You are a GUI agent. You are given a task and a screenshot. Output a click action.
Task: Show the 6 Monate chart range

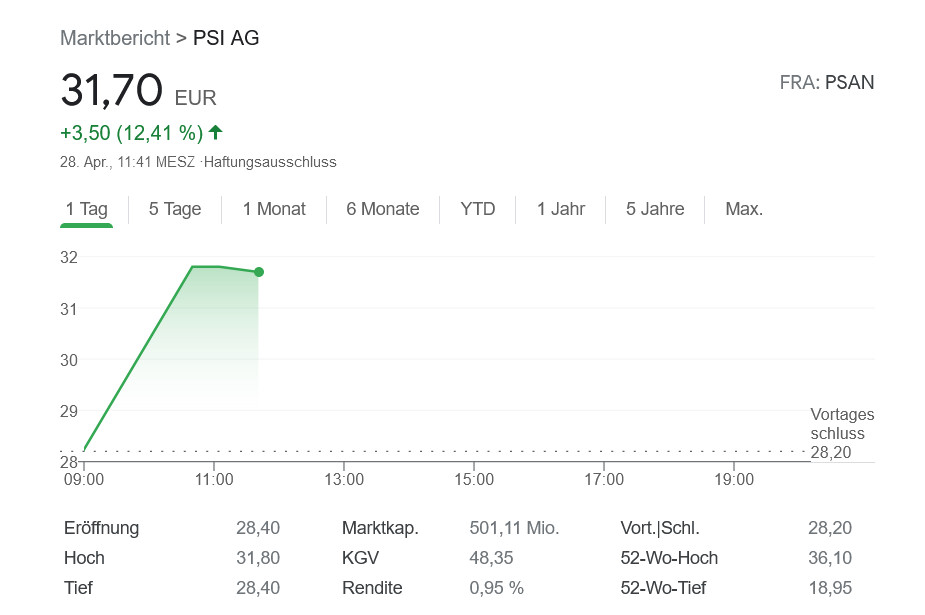[383, 209]
